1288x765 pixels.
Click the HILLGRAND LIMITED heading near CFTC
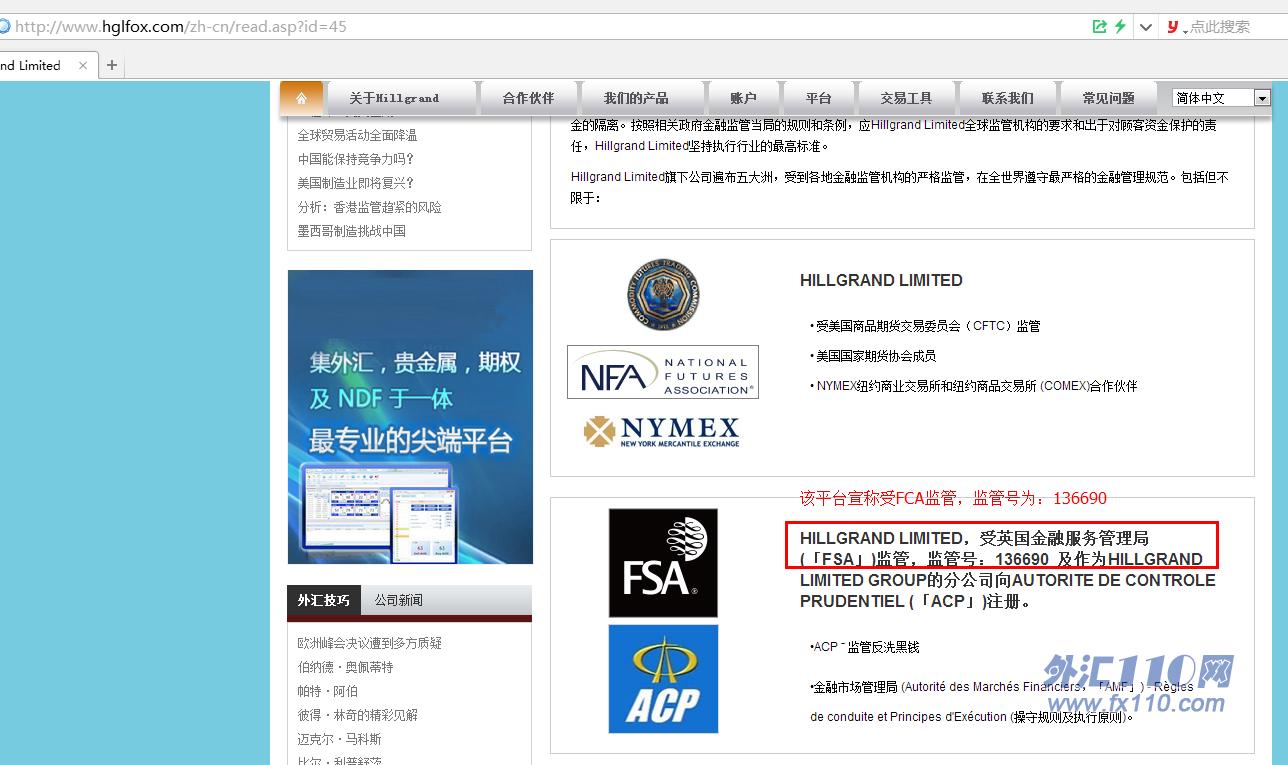(x=881, y=281)
